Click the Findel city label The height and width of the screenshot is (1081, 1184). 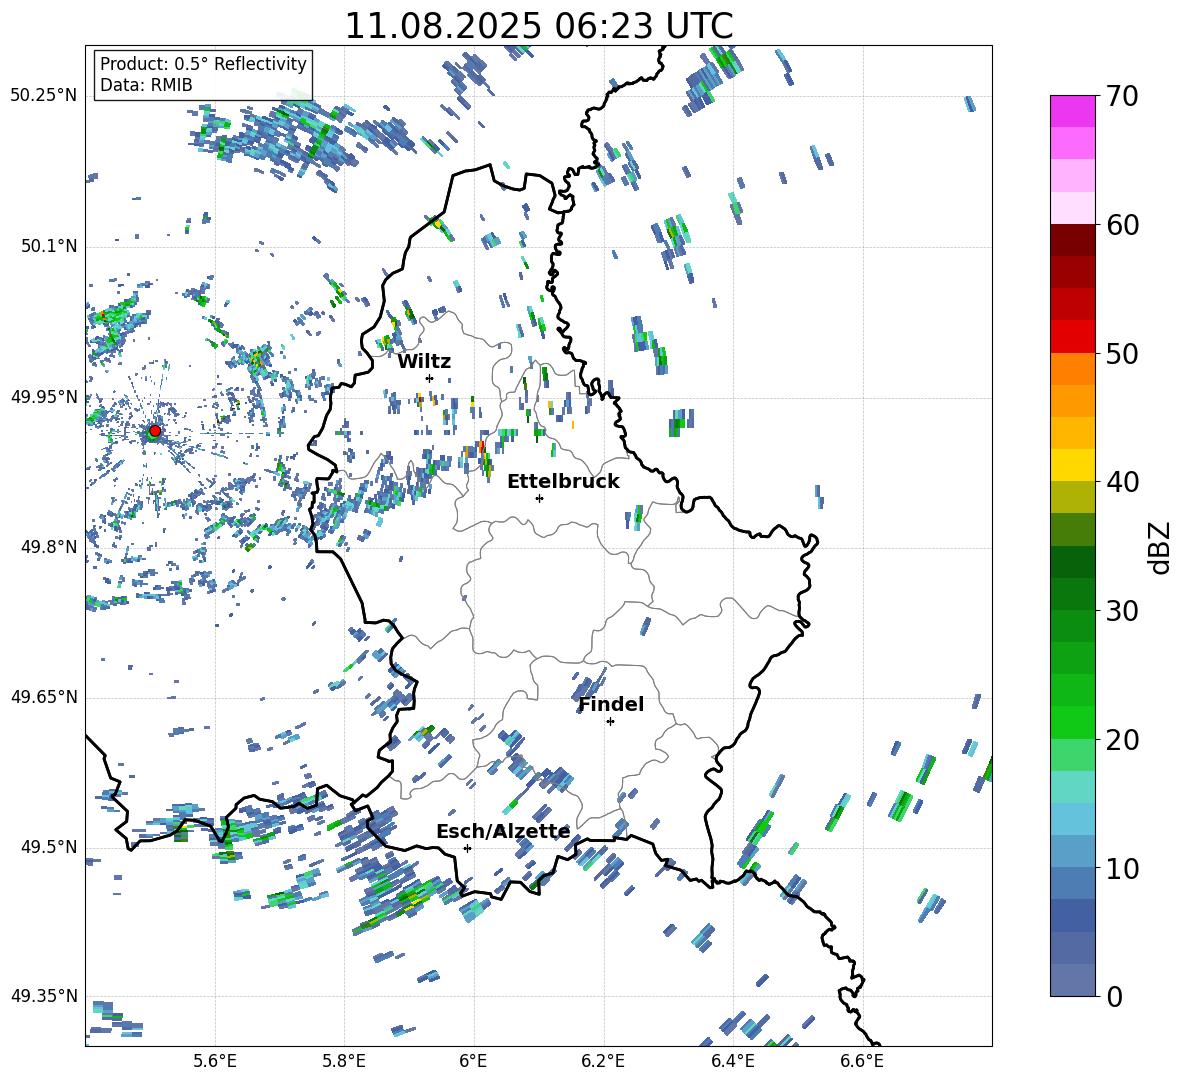pos(611,704)
